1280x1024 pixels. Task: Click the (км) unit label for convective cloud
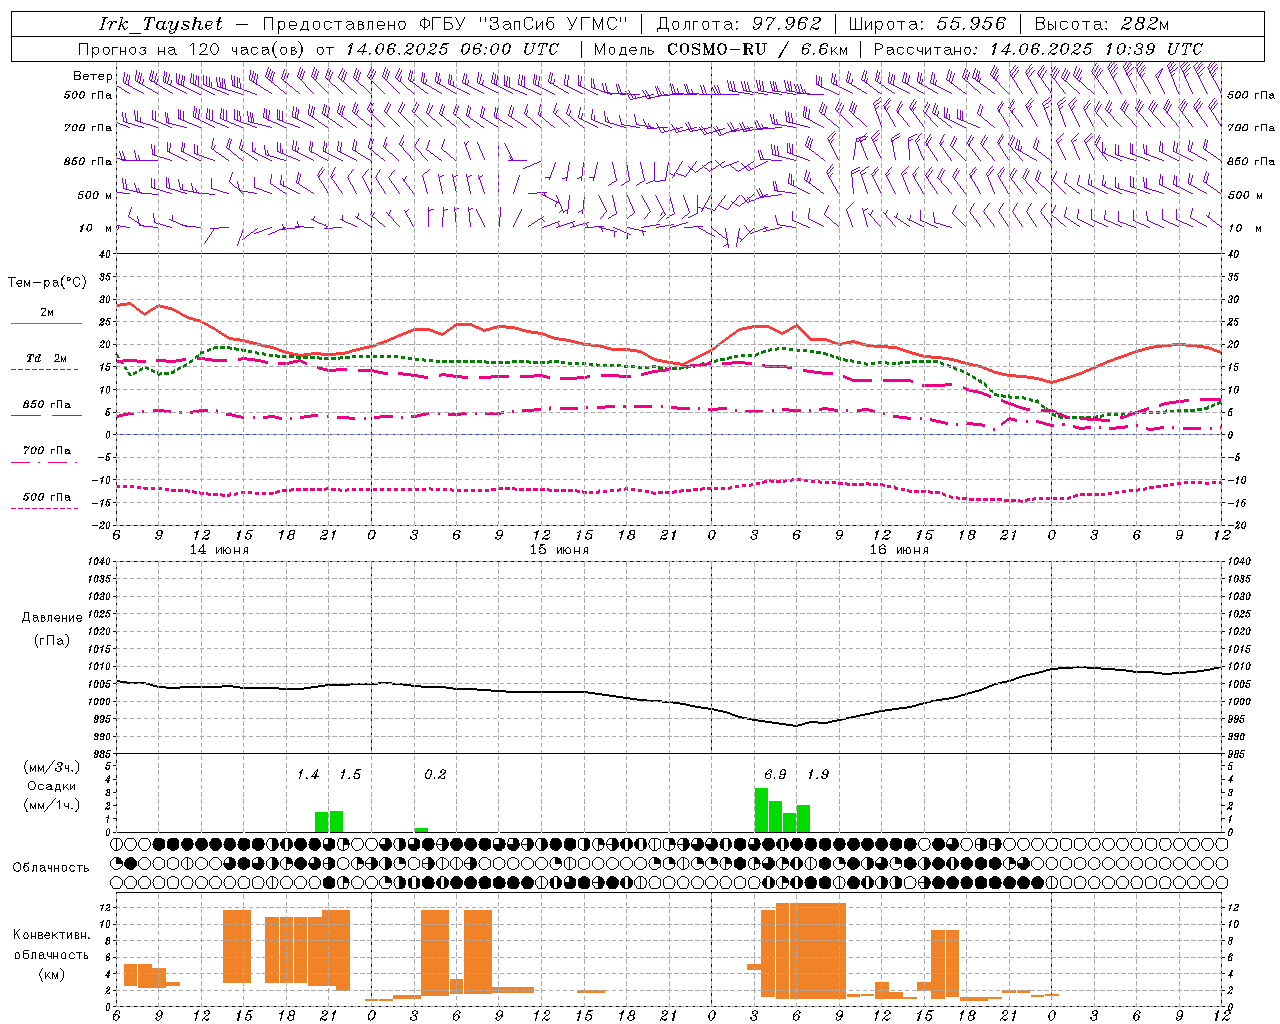click(x=51, y=974)
